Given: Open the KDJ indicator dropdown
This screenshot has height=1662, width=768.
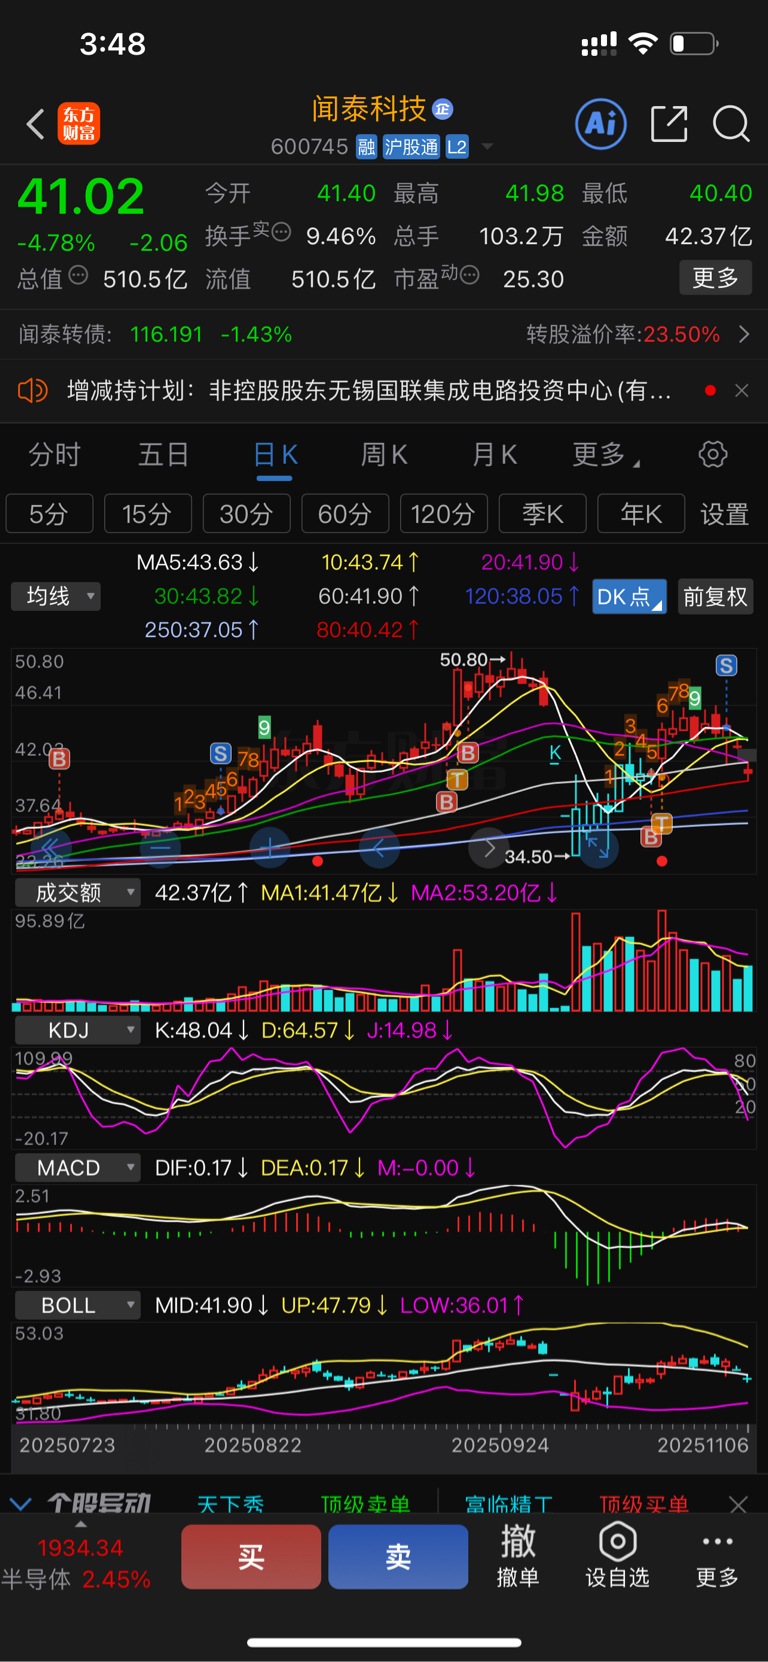Looking at the screenshot, I should [77, 1030].
